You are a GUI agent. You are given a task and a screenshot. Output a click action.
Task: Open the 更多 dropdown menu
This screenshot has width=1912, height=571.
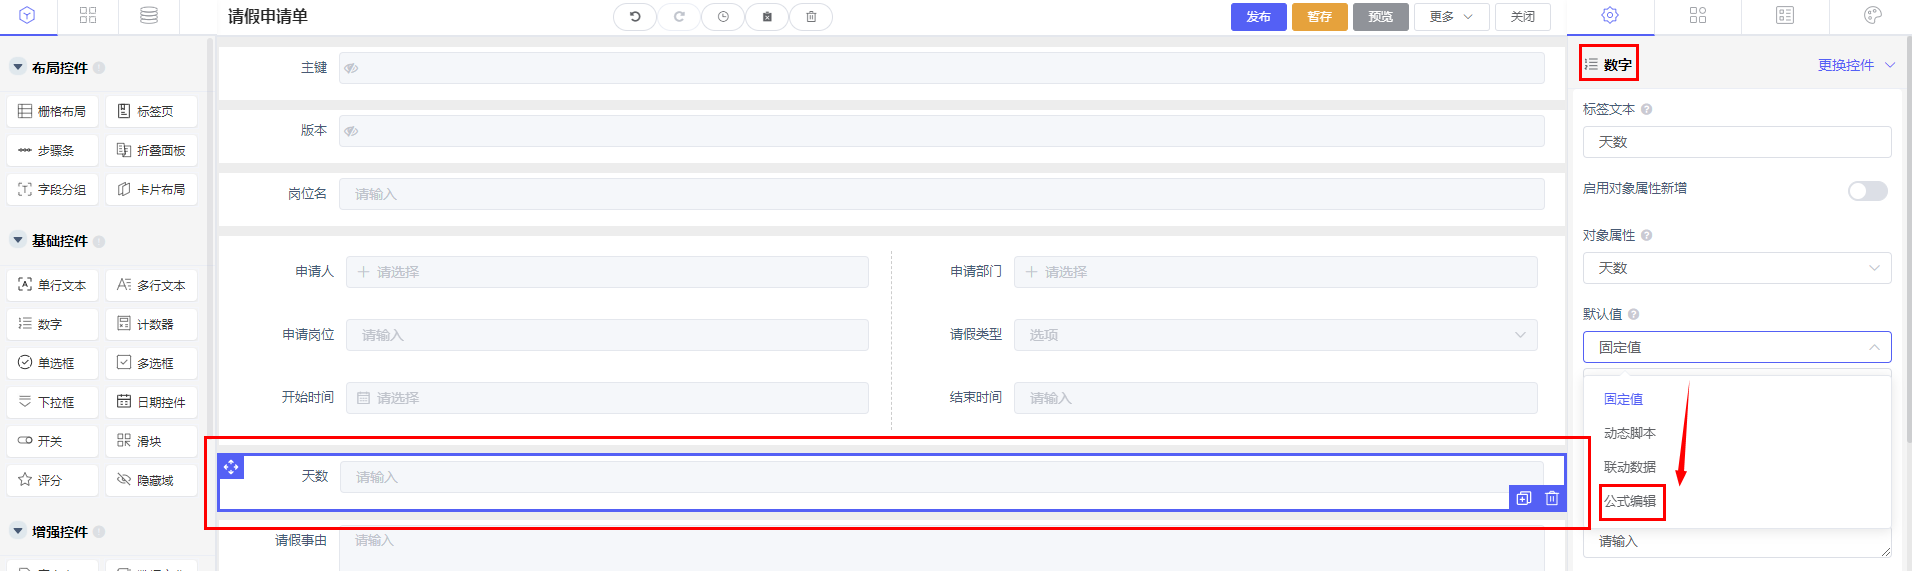coord(1451,17)
